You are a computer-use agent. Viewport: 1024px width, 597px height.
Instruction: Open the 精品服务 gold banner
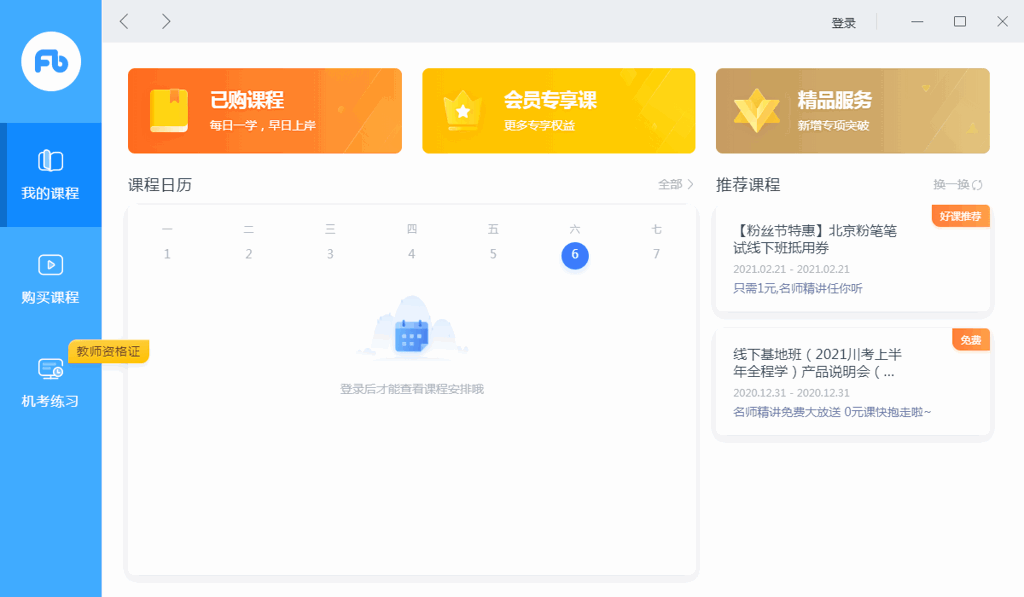(x=852, y=111)
